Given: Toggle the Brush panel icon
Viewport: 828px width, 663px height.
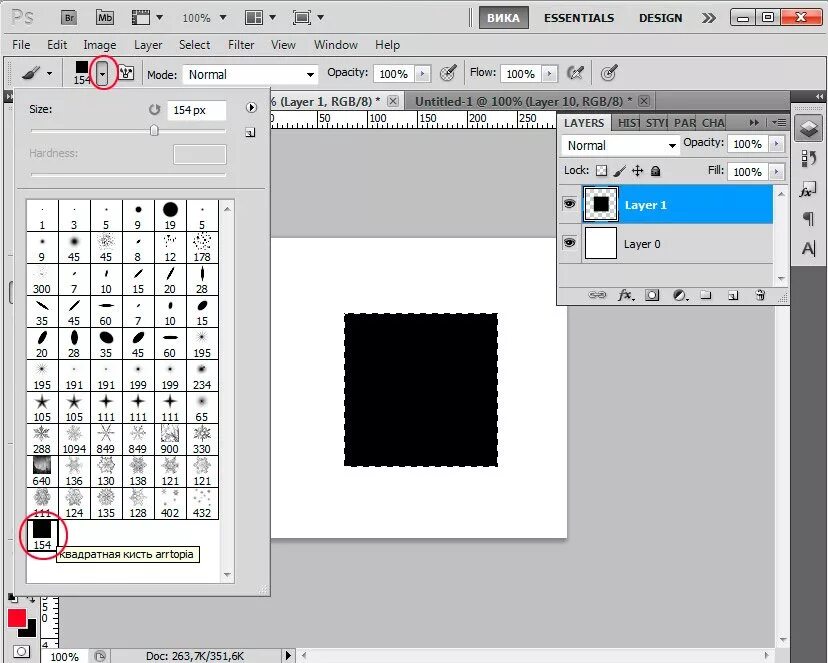Looking at the screenshot, I should tap(126, 73).
